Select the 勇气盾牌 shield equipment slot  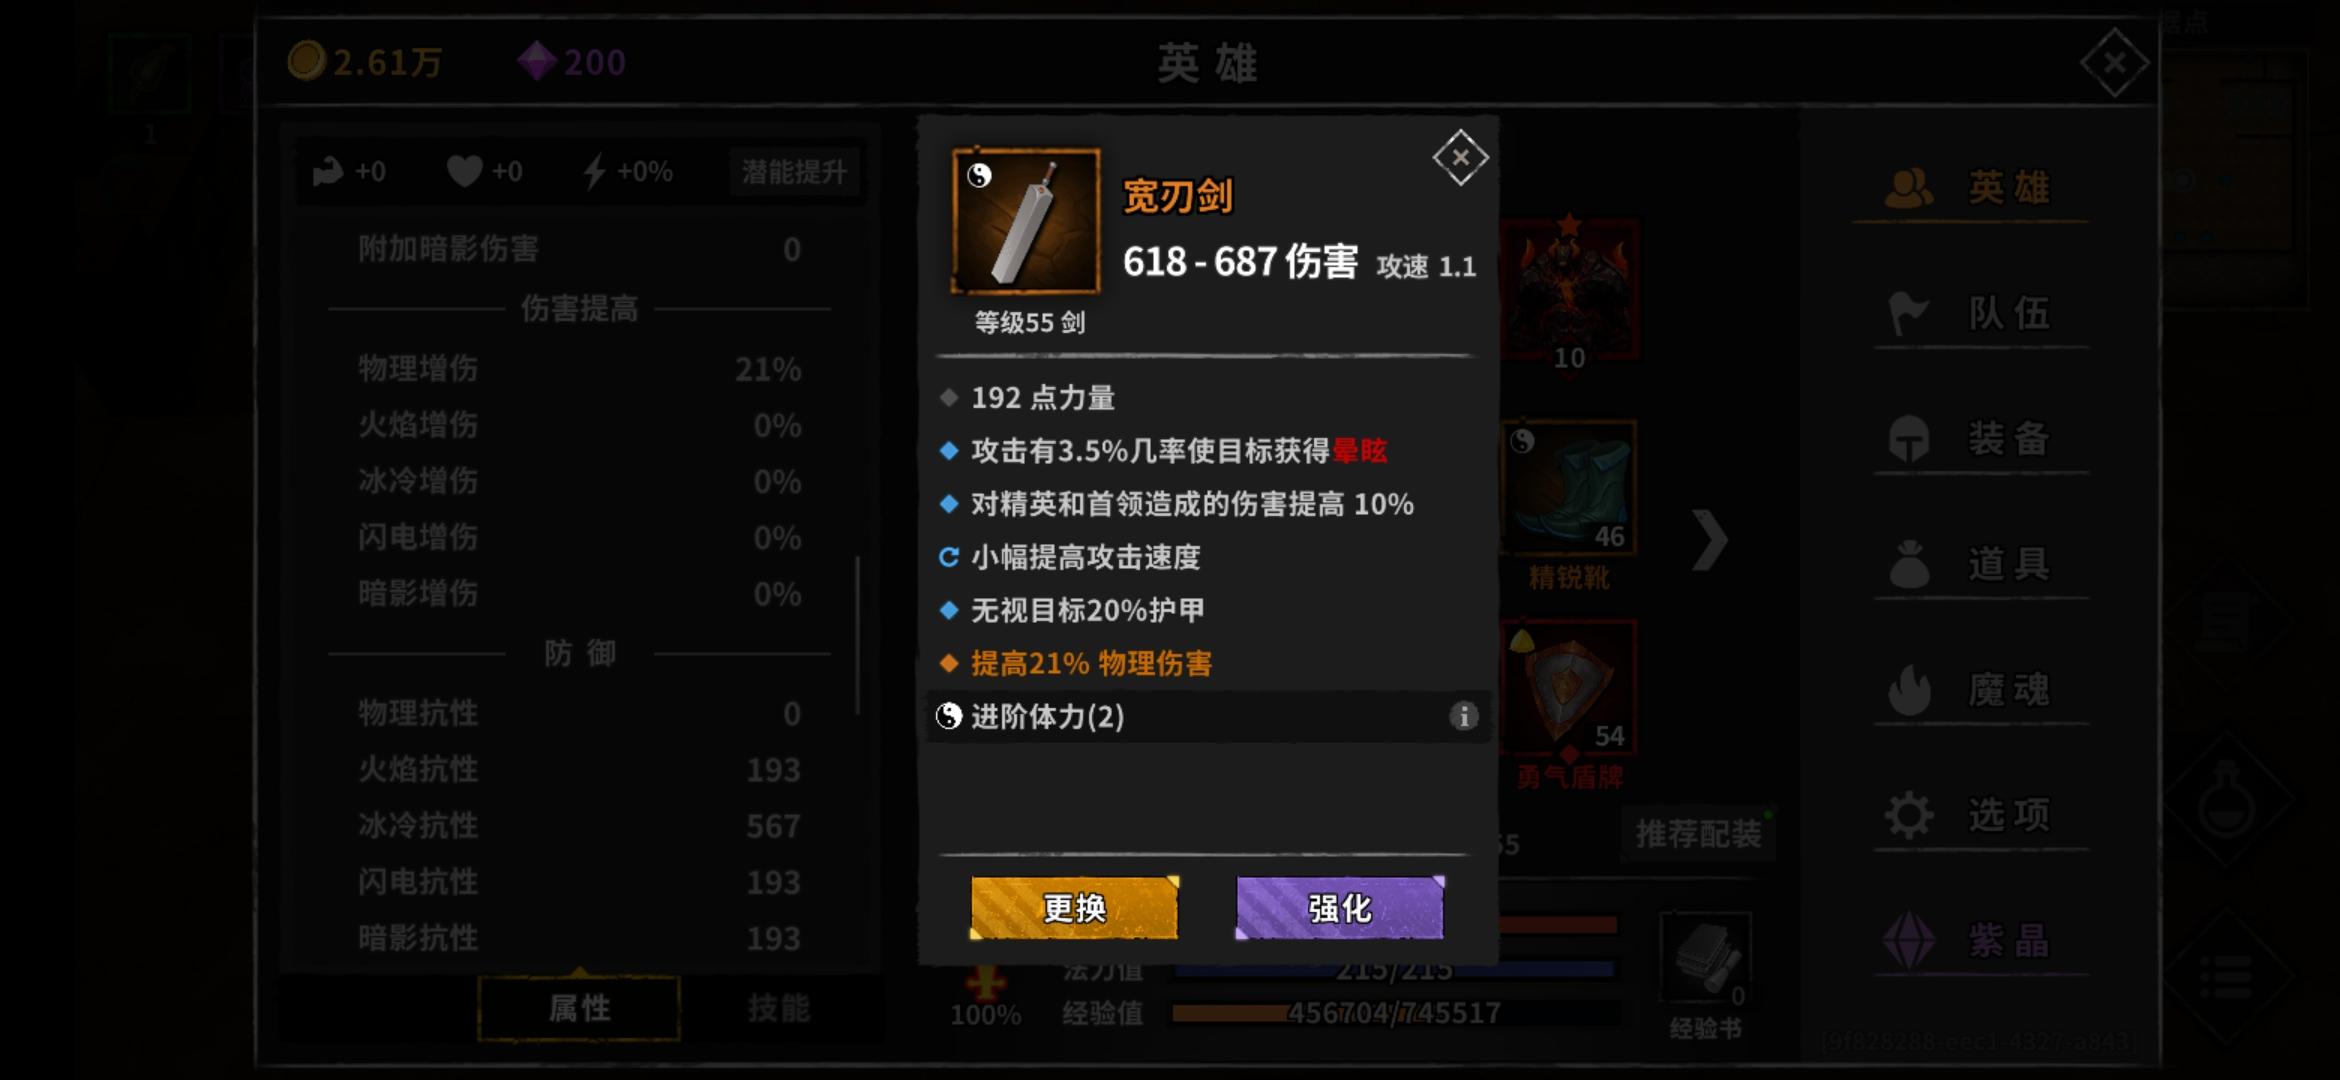1569,688
